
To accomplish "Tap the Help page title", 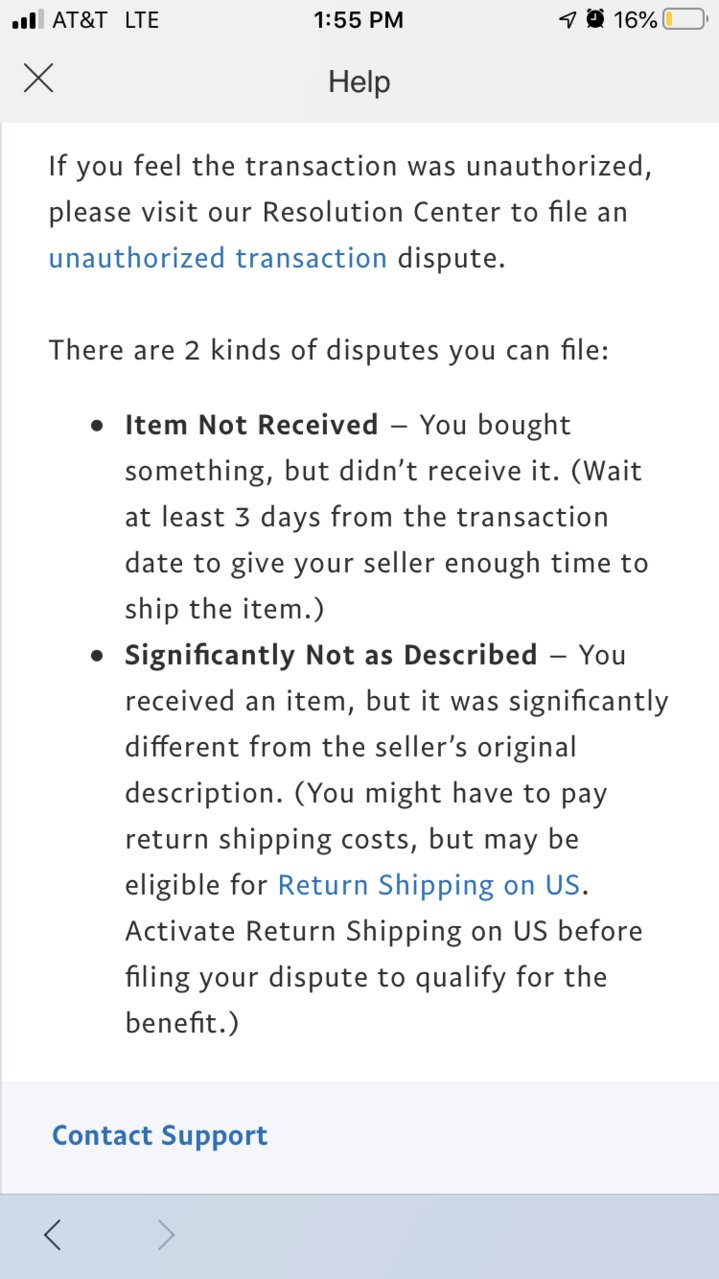I will coord(359,82).
